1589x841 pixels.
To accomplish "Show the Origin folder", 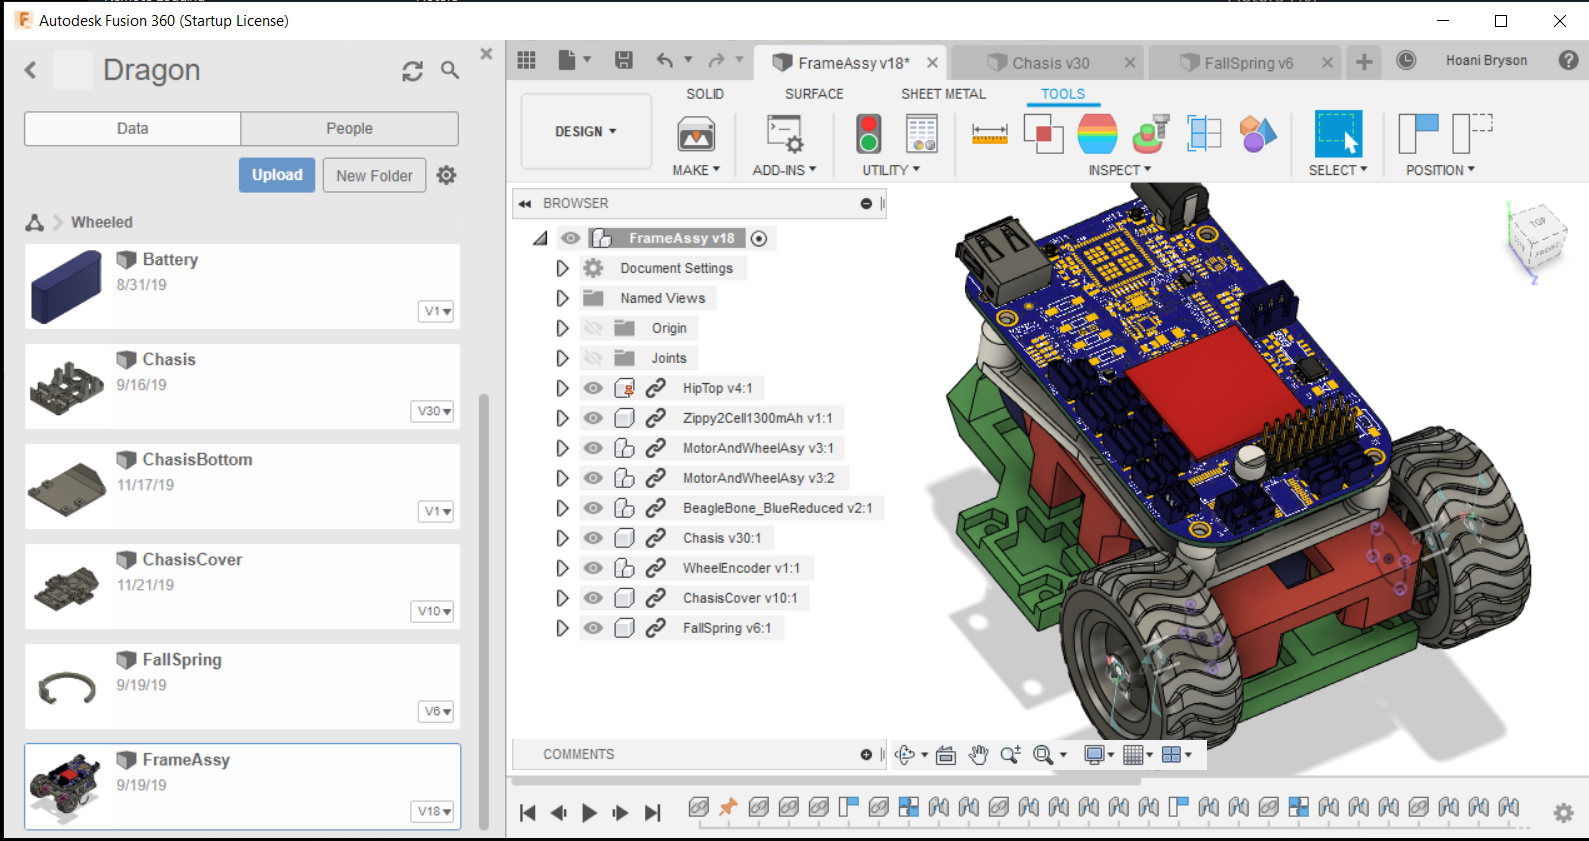I will click(593, 328).
